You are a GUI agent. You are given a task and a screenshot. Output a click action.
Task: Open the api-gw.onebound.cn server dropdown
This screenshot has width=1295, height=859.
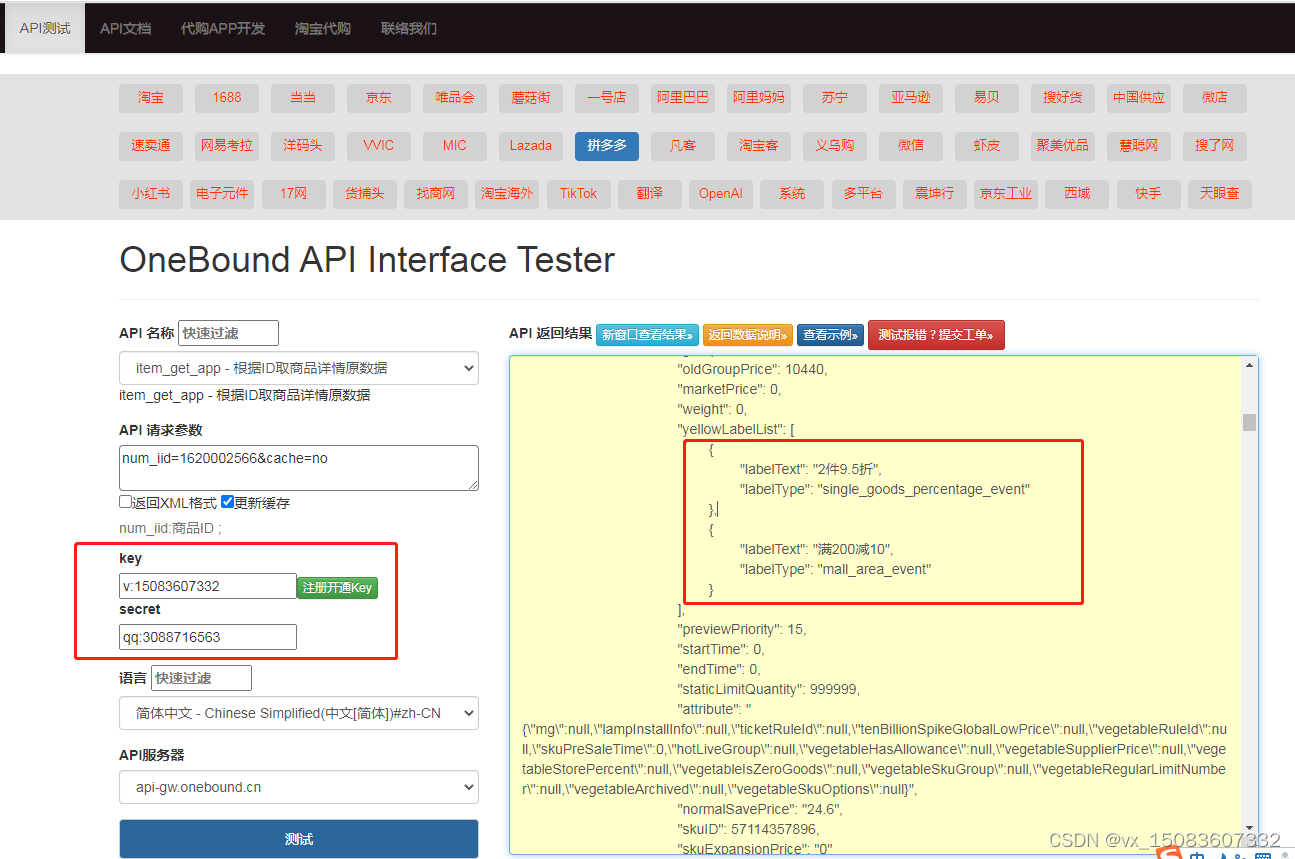tap(299, 787)
